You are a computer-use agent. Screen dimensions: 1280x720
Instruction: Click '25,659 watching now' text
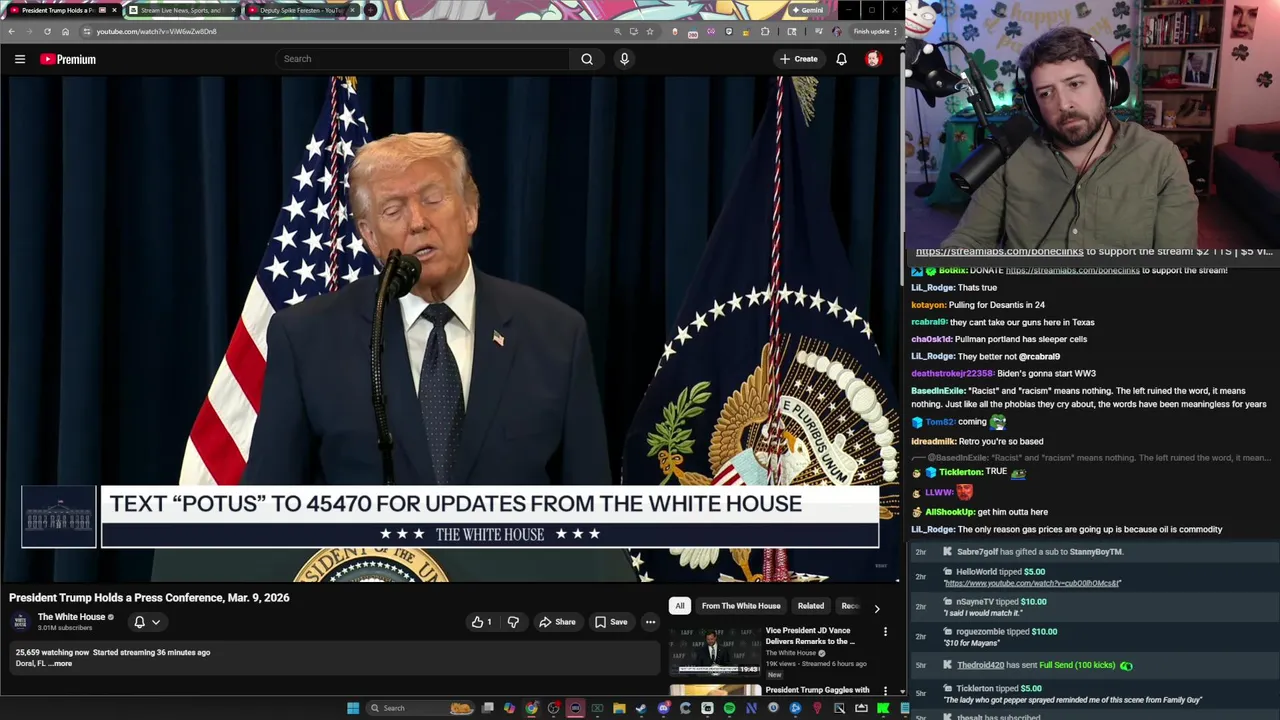click(x=52, y=652)
